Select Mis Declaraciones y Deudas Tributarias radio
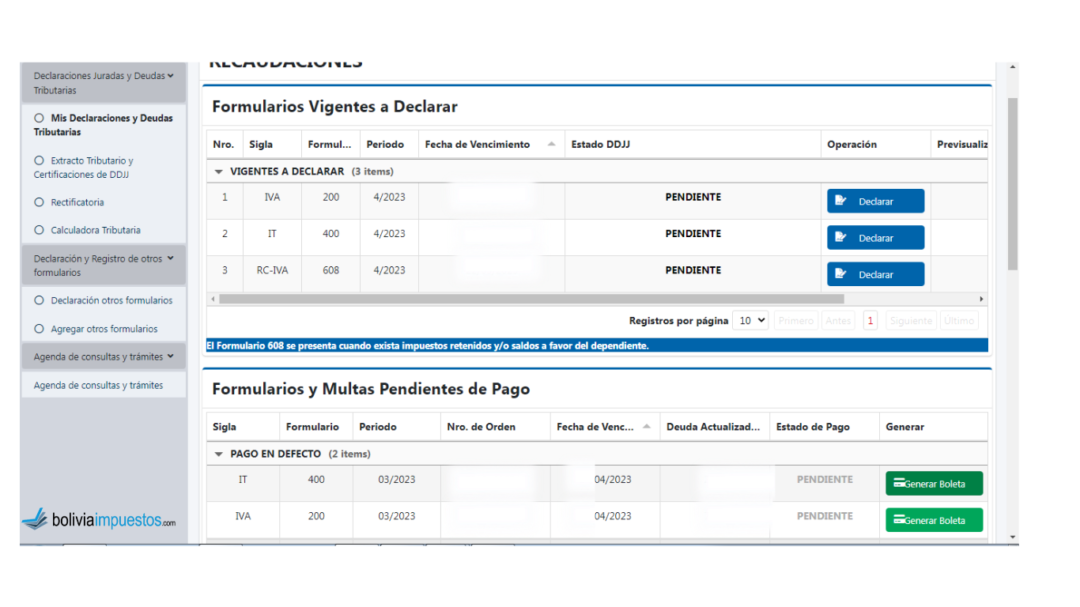 [x=40, y=118]
